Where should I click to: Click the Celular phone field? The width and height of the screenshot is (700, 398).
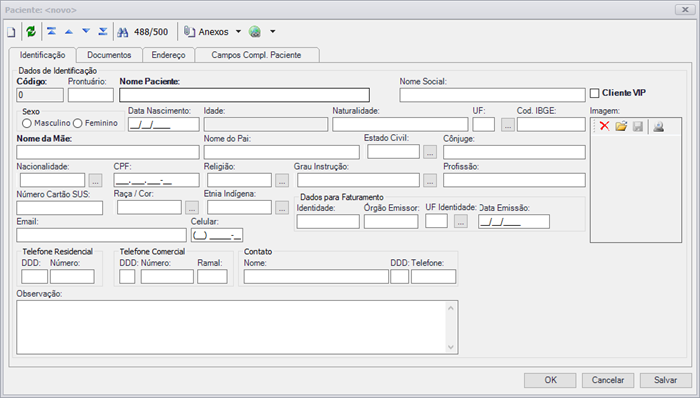pos(217,235)
